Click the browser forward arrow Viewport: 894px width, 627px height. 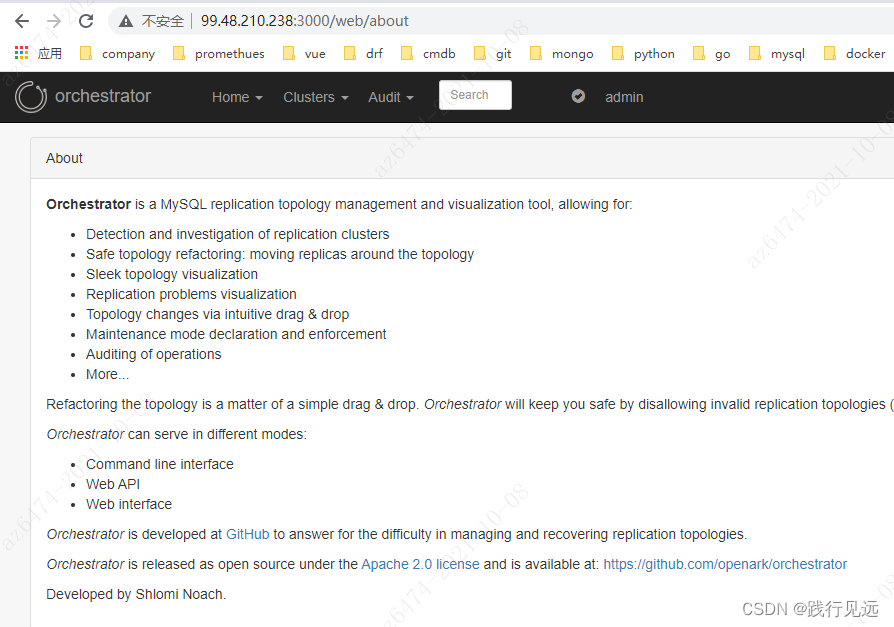(x=54, y=21)
